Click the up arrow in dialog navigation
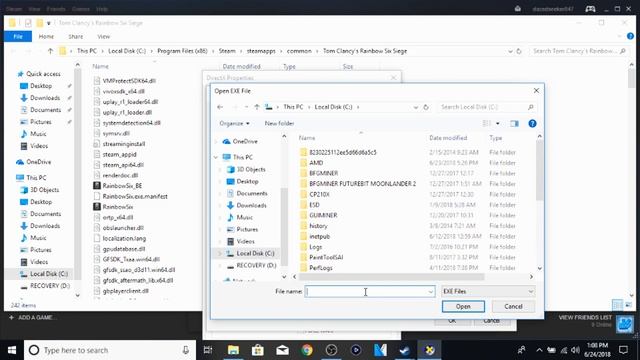640x360 pixels. tap(257, 107)
